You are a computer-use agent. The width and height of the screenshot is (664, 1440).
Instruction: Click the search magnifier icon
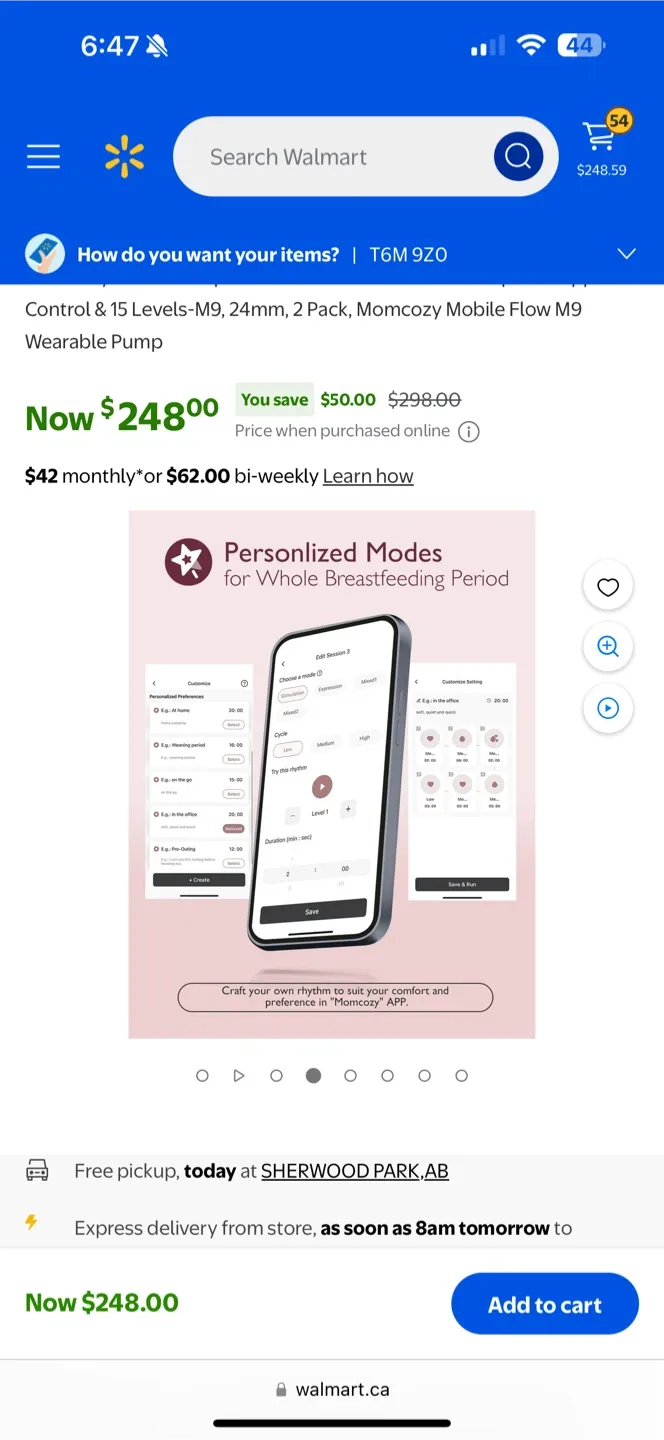coord(517,156)
